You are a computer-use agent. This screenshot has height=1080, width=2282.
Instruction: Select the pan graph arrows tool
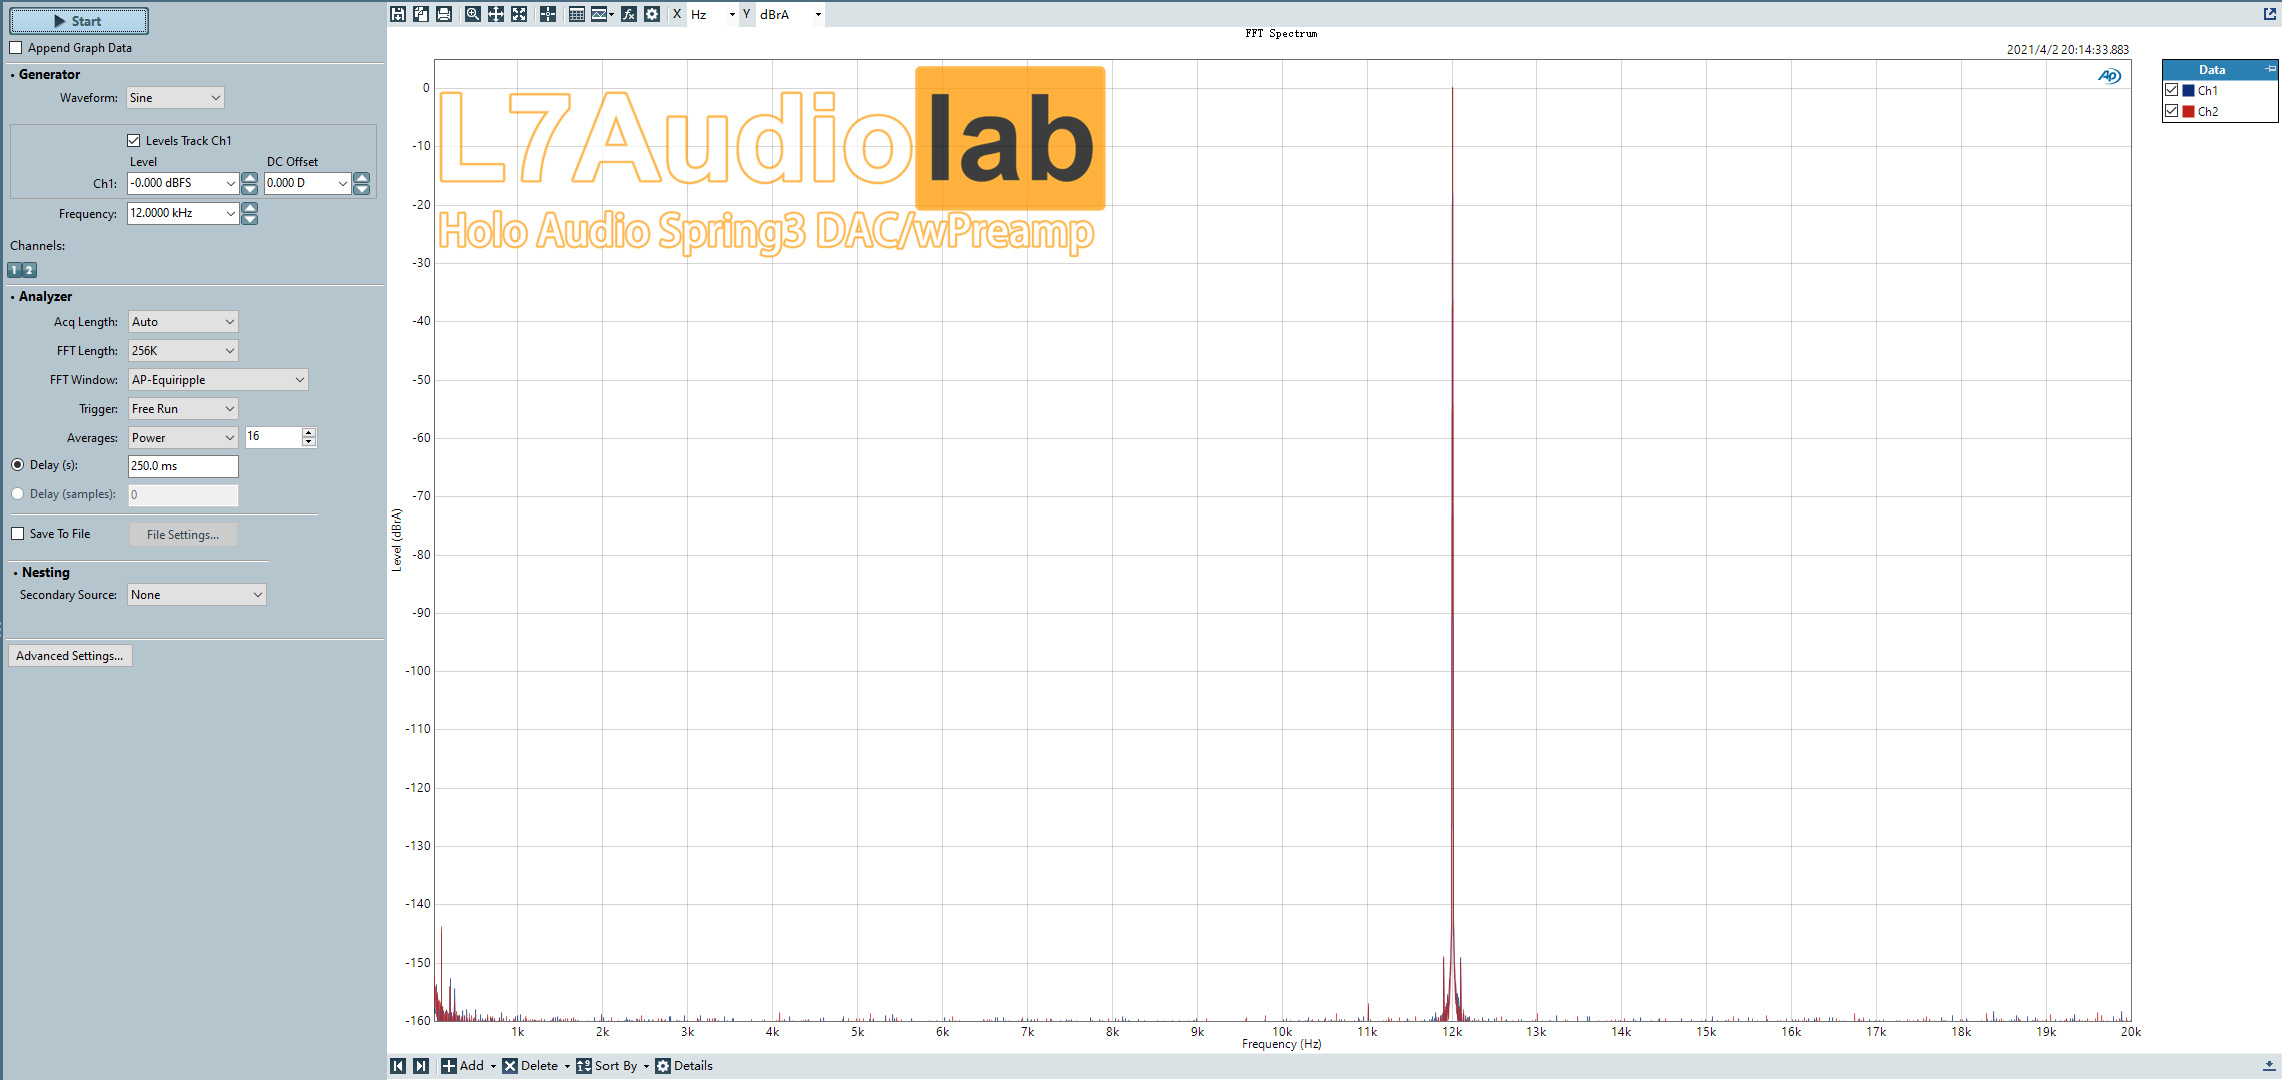[x=495, y=14]
